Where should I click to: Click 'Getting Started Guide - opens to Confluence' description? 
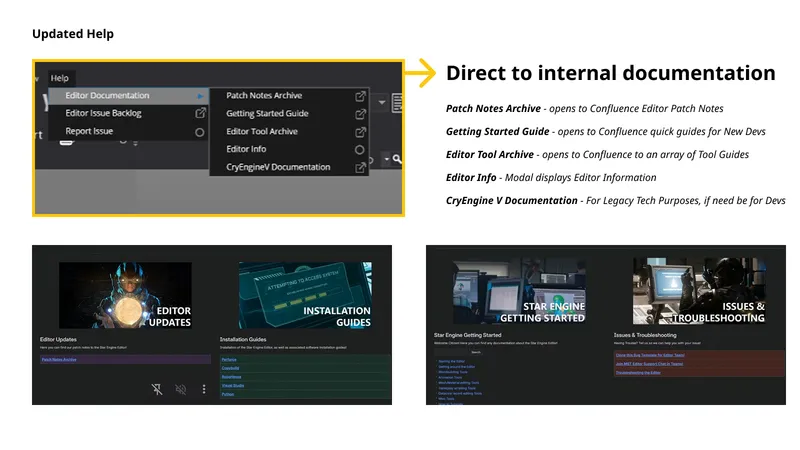pos(606,132)
